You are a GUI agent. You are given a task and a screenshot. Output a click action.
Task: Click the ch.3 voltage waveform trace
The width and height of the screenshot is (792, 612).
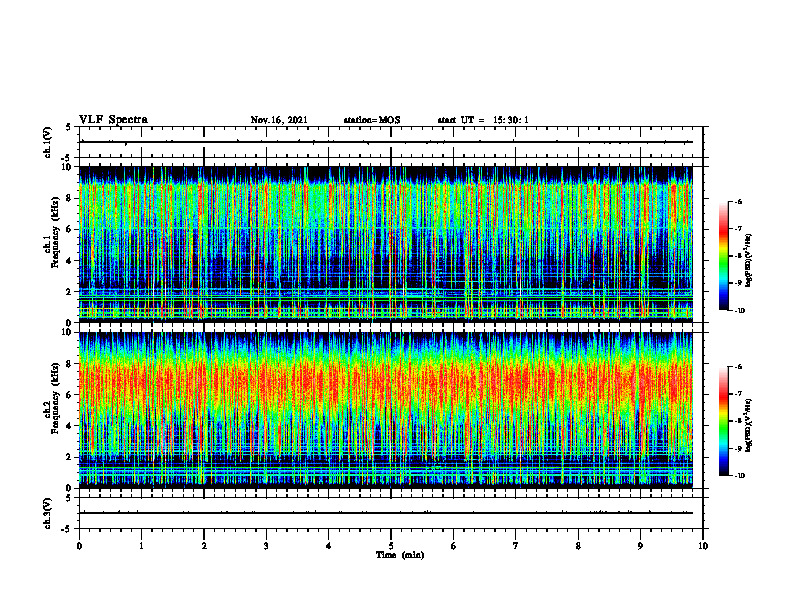click(386, 513)
